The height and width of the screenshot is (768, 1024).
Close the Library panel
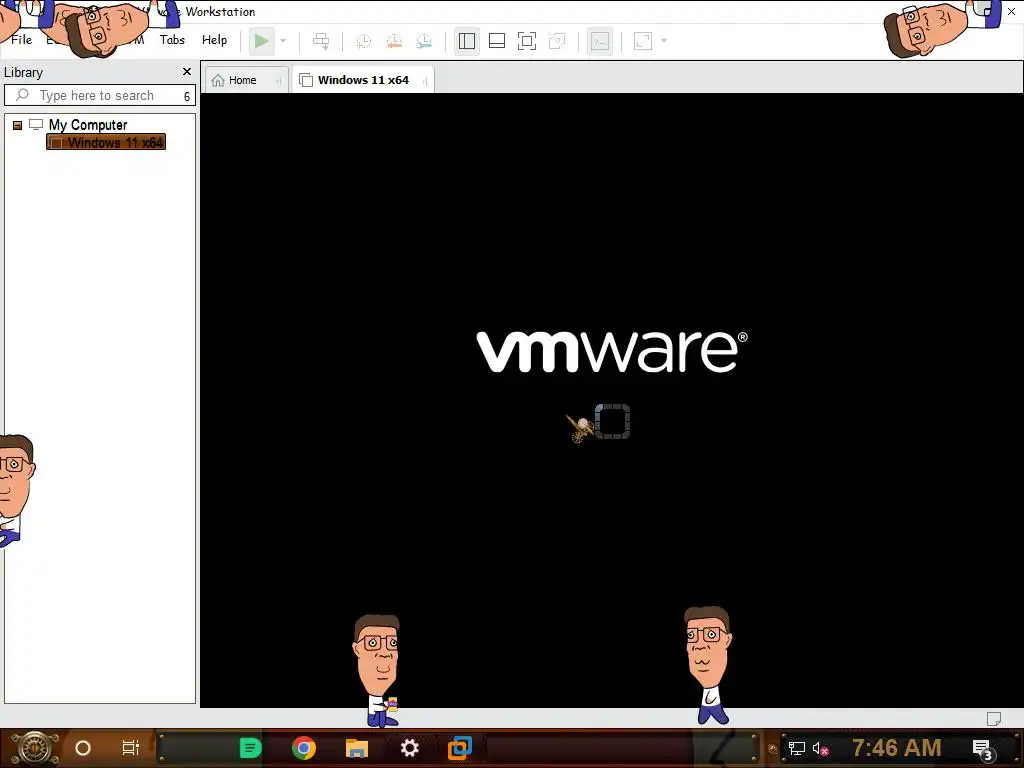click(187, 72)
